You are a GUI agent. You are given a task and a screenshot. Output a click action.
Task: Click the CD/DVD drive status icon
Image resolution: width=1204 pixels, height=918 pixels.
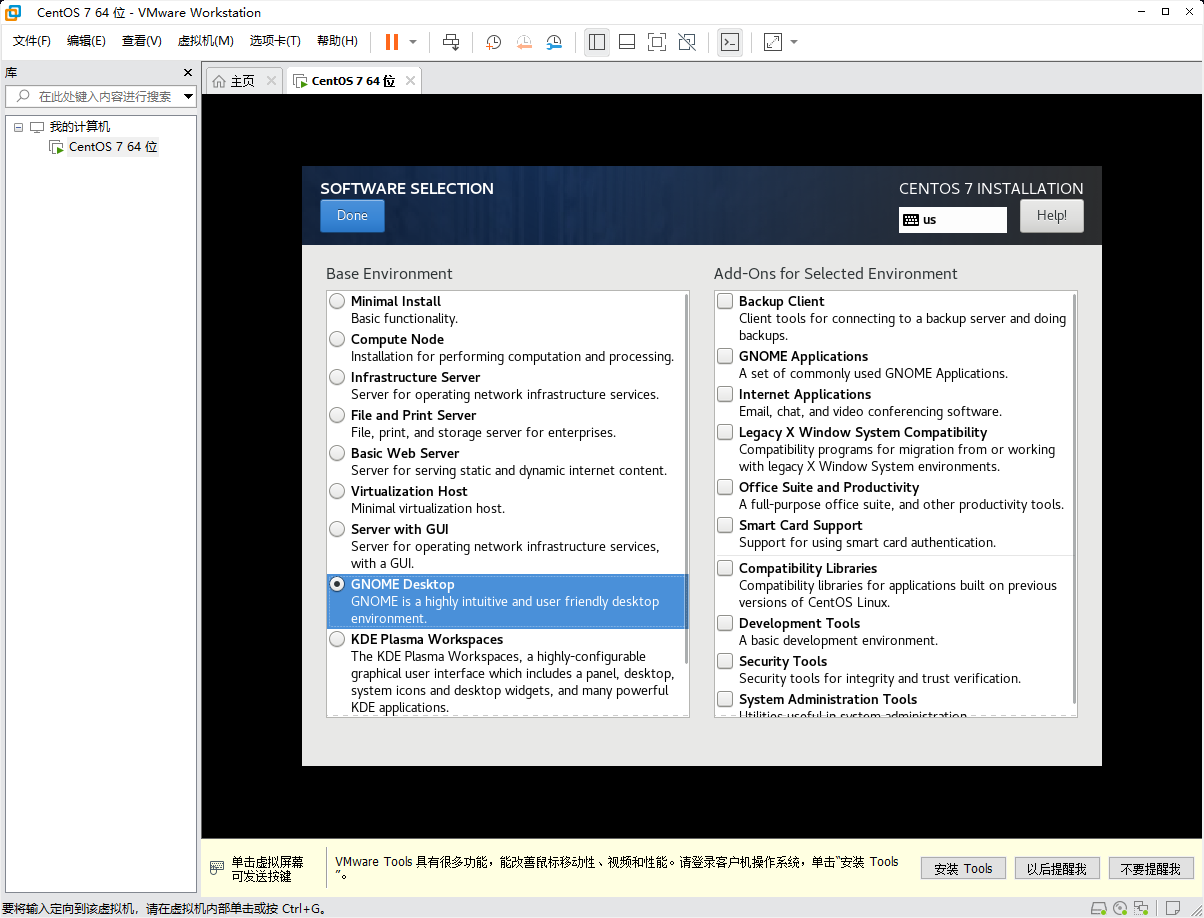(1120, 908)
